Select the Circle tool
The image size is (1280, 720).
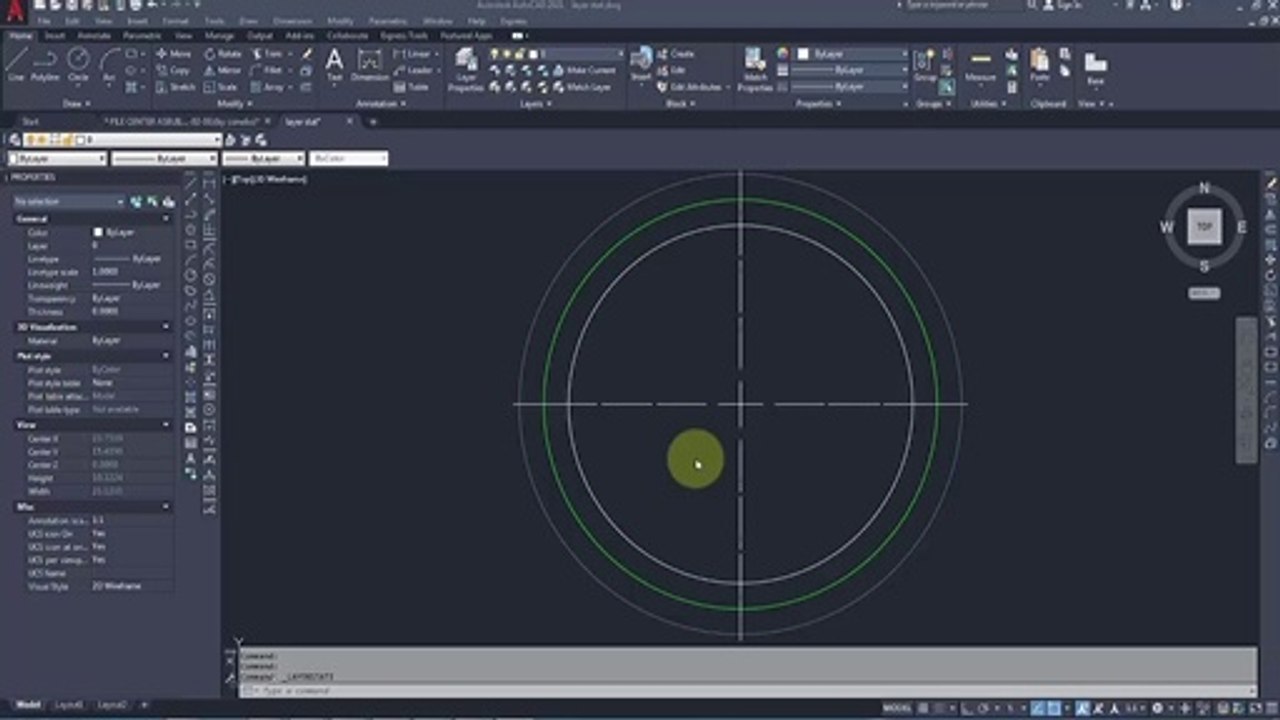(78, 64)
